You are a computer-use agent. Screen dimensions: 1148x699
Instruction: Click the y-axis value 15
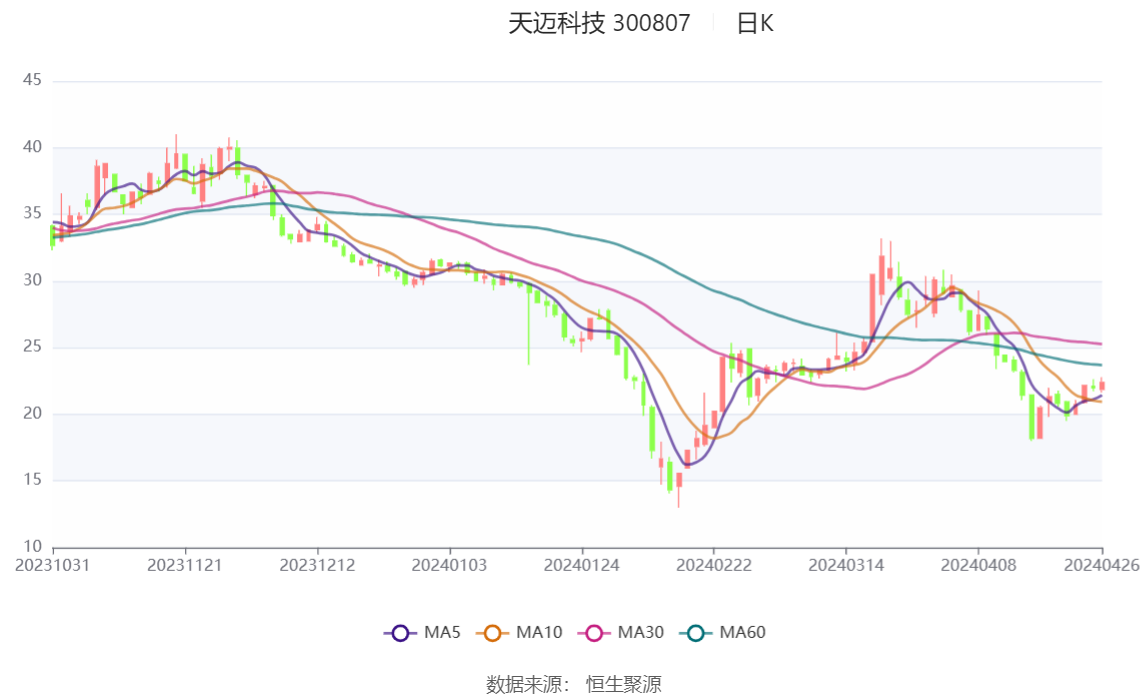click(x=32, y=479)
